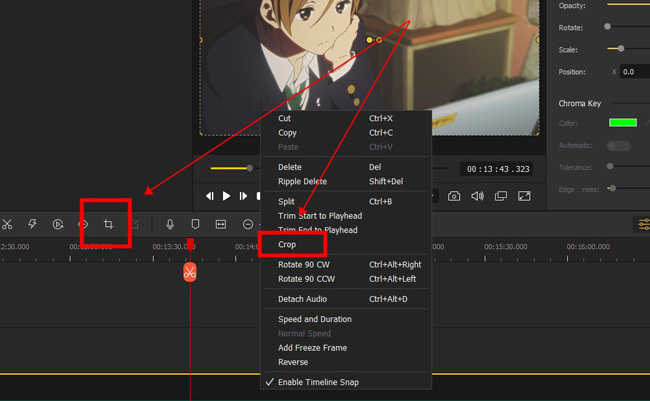Play the video preview
The width and height of the screenshot is (650, 401).
point(226,196)
